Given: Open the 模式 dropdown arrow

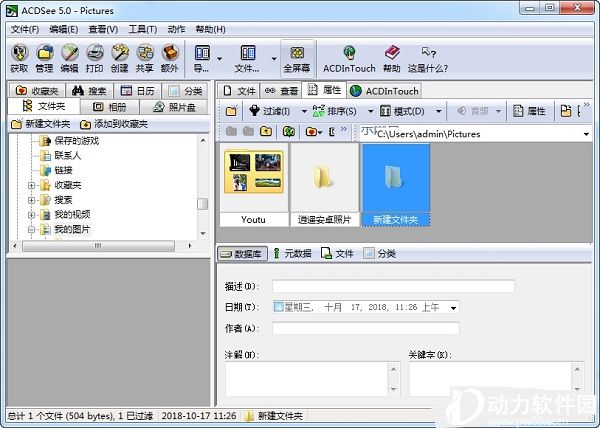Looking at the screenshot, I should (439, 112).
